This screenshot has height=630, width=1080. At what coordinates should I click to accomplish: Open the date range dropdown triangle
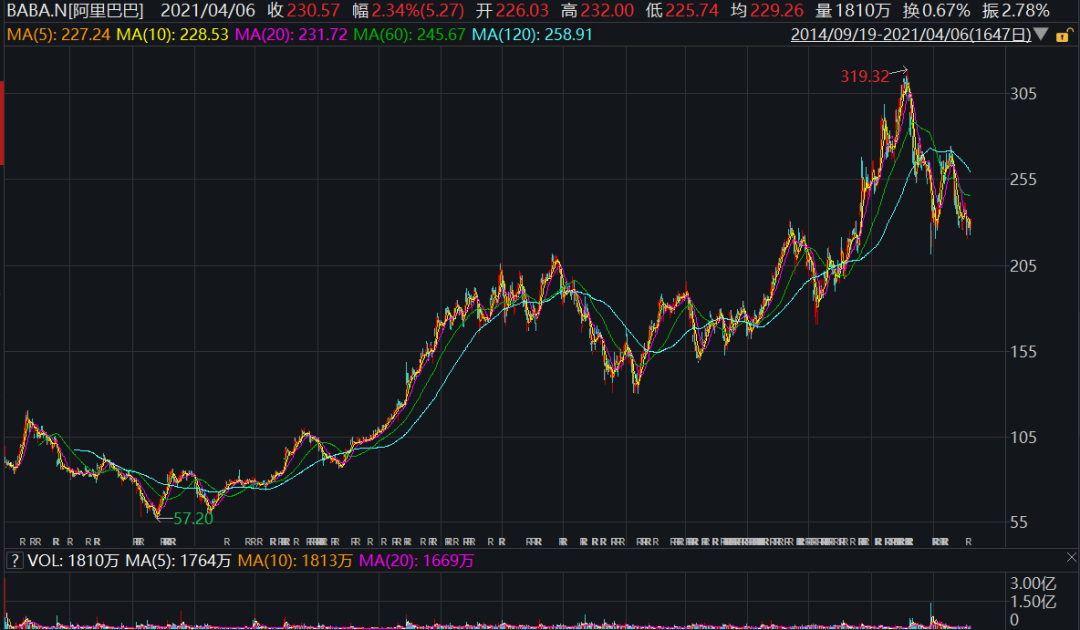[1041, 36]
